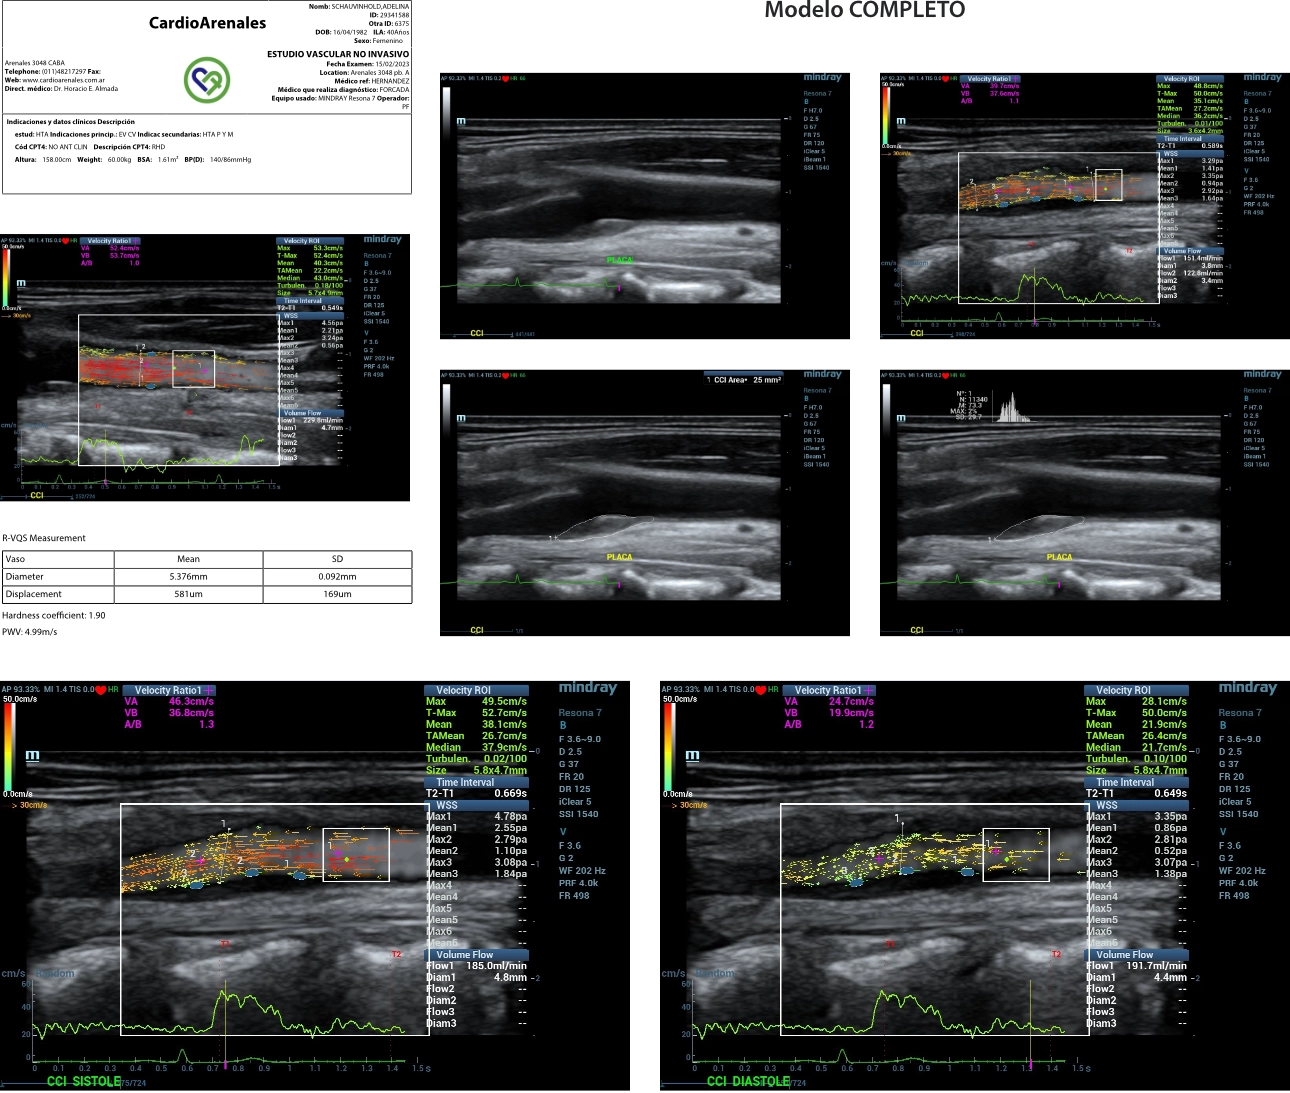Click the yellow PLACA label in CCI Area image

[619, 557]
